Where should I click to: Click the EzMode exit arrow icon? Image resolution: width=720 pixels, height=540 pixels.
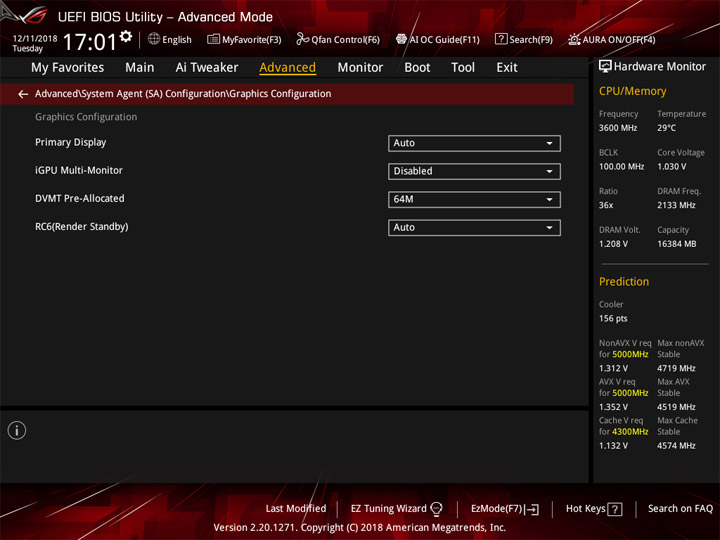click(x=532, y=509)
